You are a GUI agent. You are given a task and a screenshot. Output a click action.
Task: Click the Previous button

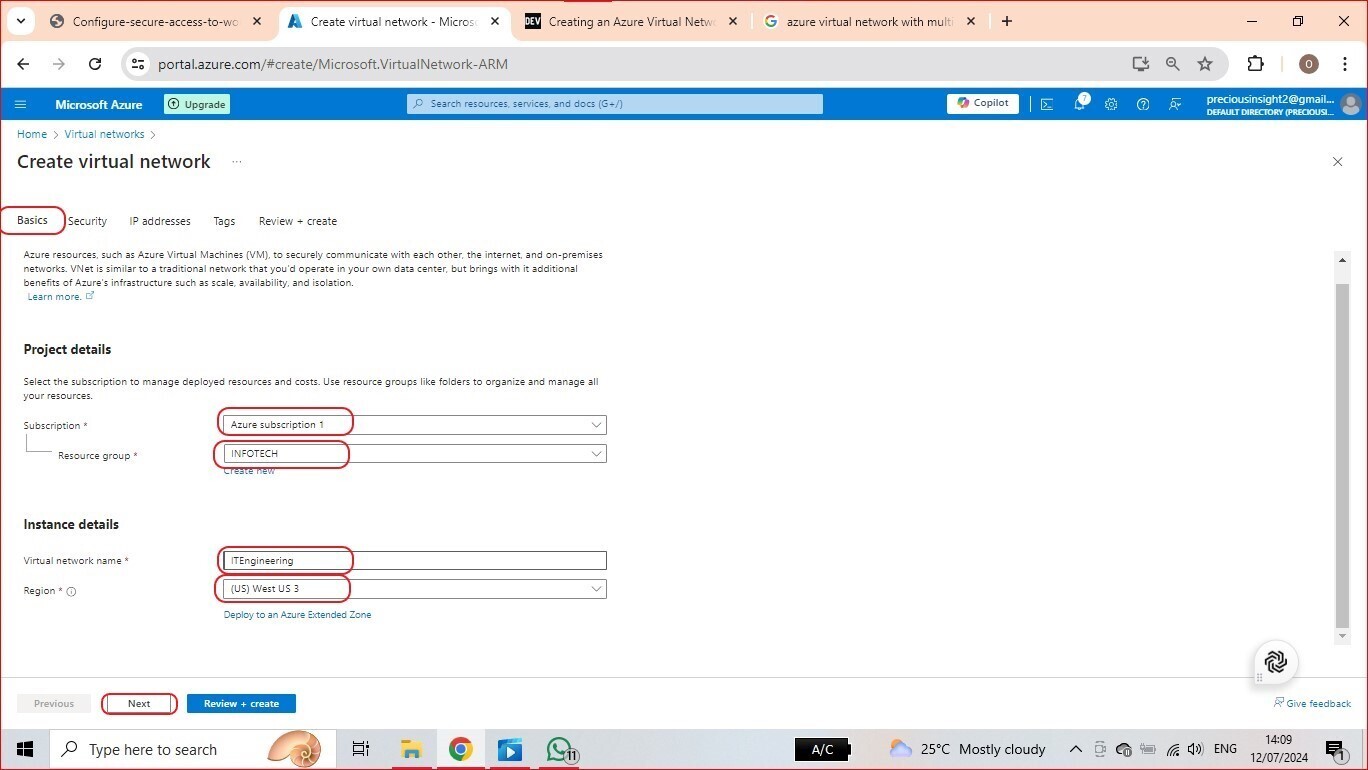pos(54,704)
